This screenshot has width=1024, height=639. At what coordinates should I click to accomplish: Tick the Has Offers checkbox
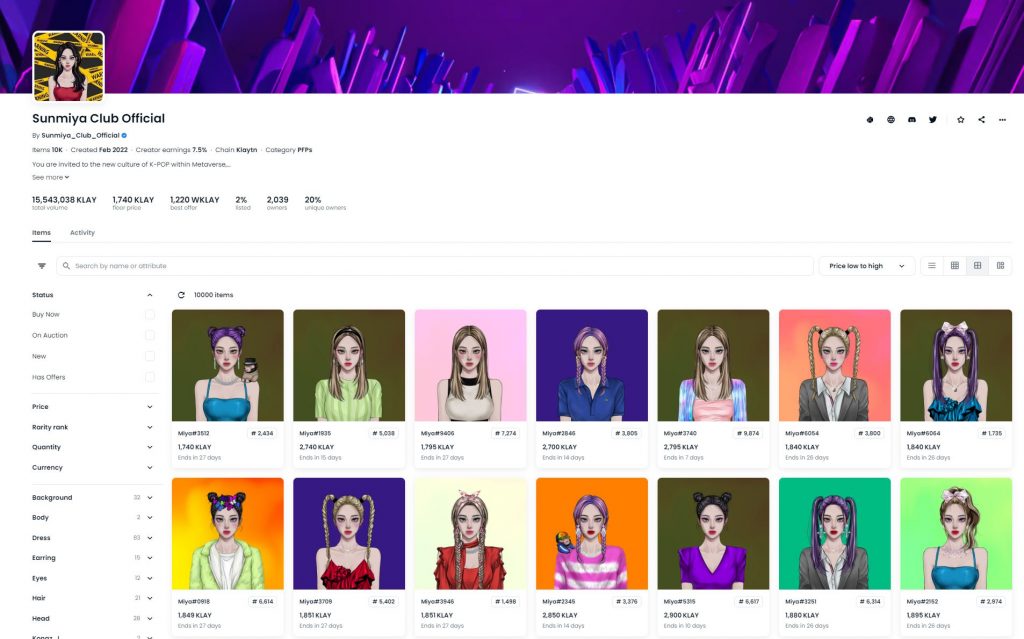point(150,377)
